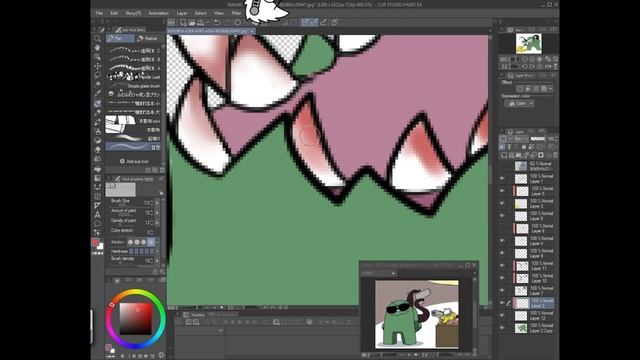Screen dimensions: 640x360
Task: Hide Layer 12 with its eye icon
Action: pyautogui.click(x=502, y=316)
